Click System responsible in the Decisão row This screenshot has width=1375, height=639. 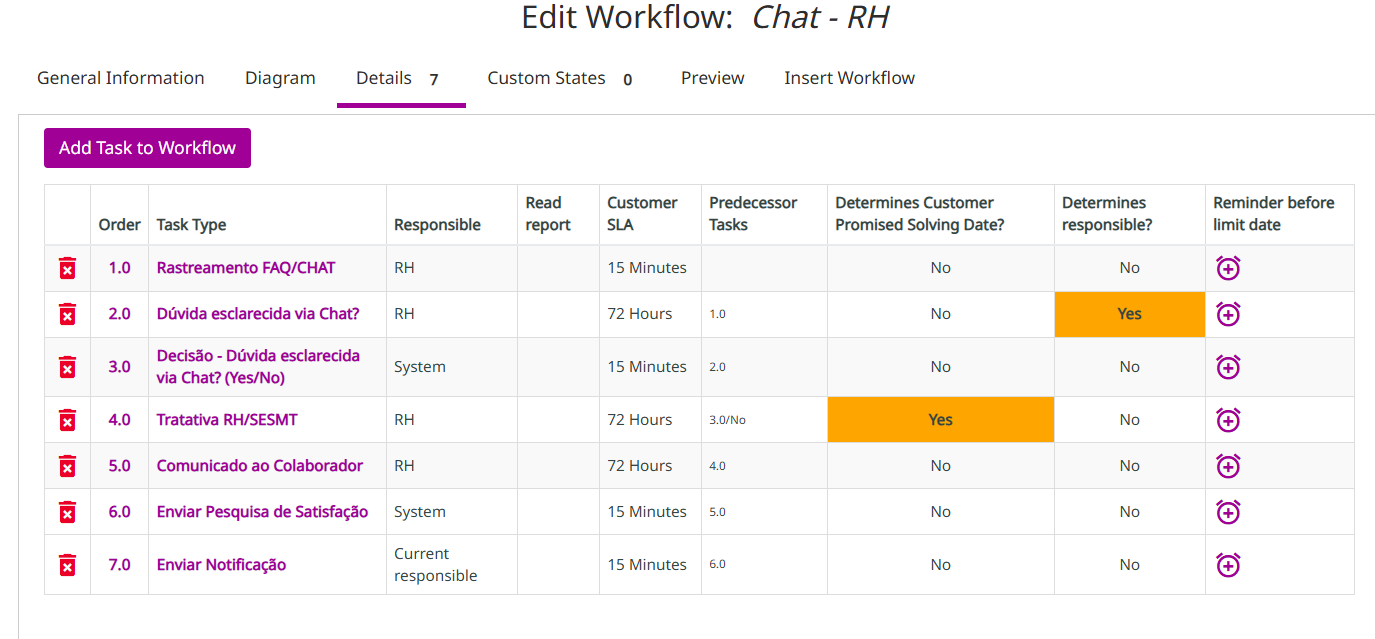point(420,367)
